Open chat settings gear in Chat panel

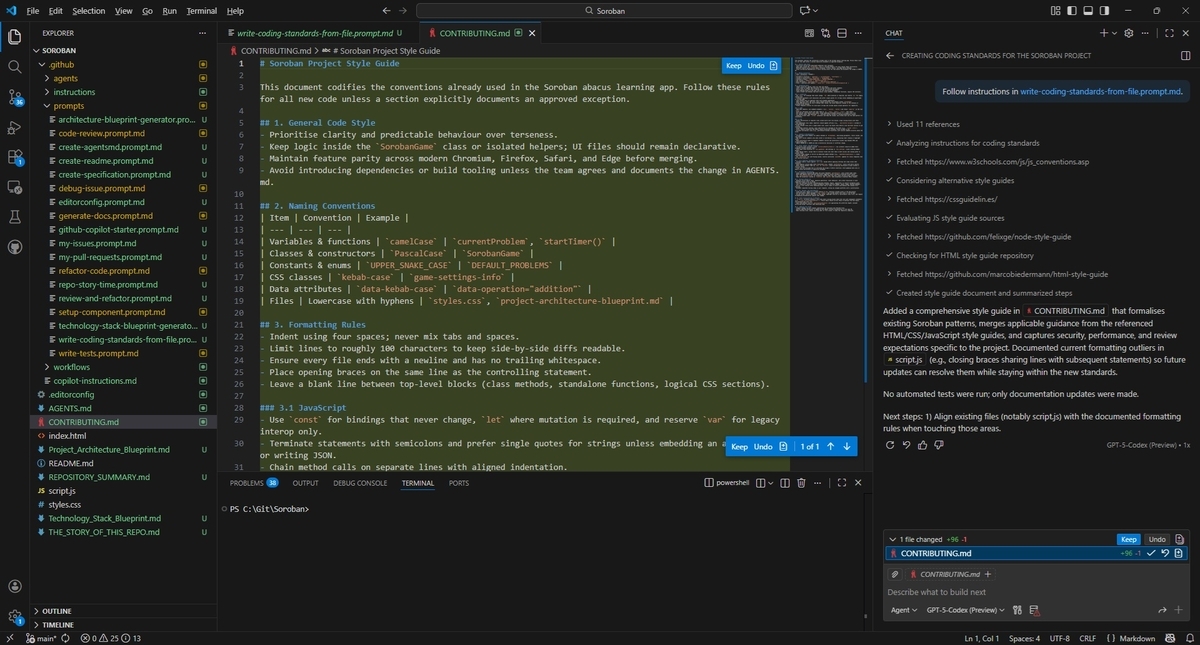pos(1128,33)
